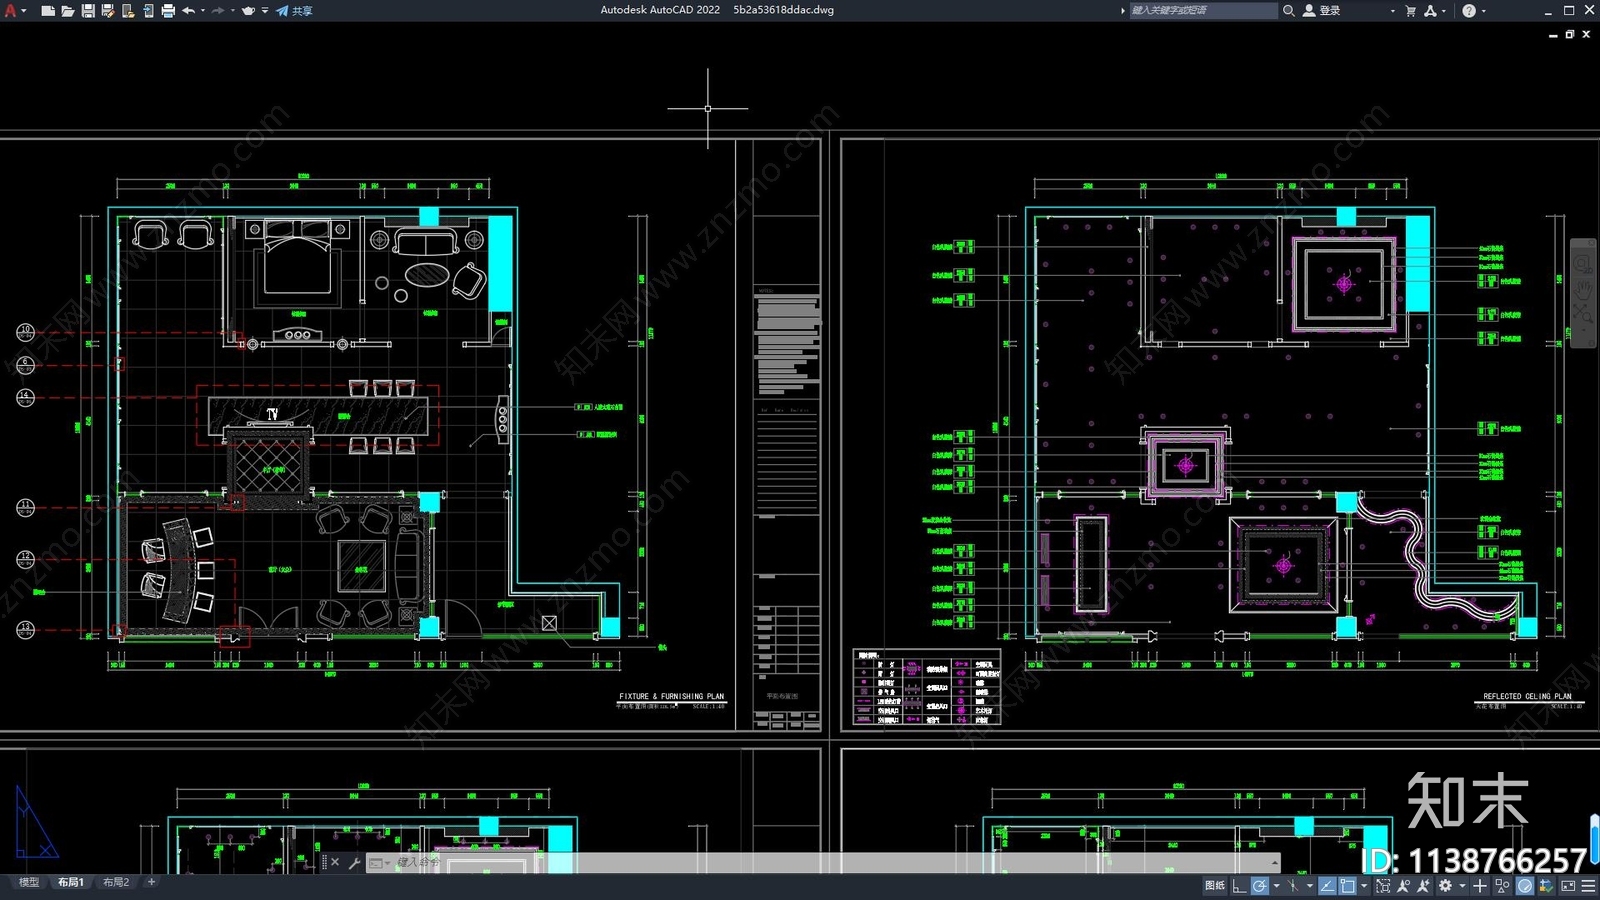
Task: Expand the Object snap settings dropdown
Action: pyautogui.click(x=1364, y=886)
